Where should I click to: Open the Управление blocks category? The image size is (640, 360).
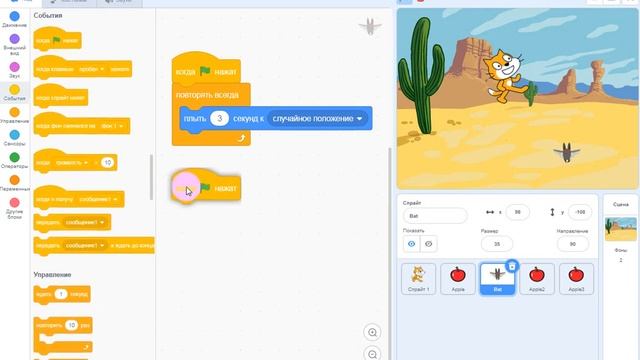click(x=14, y=116)
